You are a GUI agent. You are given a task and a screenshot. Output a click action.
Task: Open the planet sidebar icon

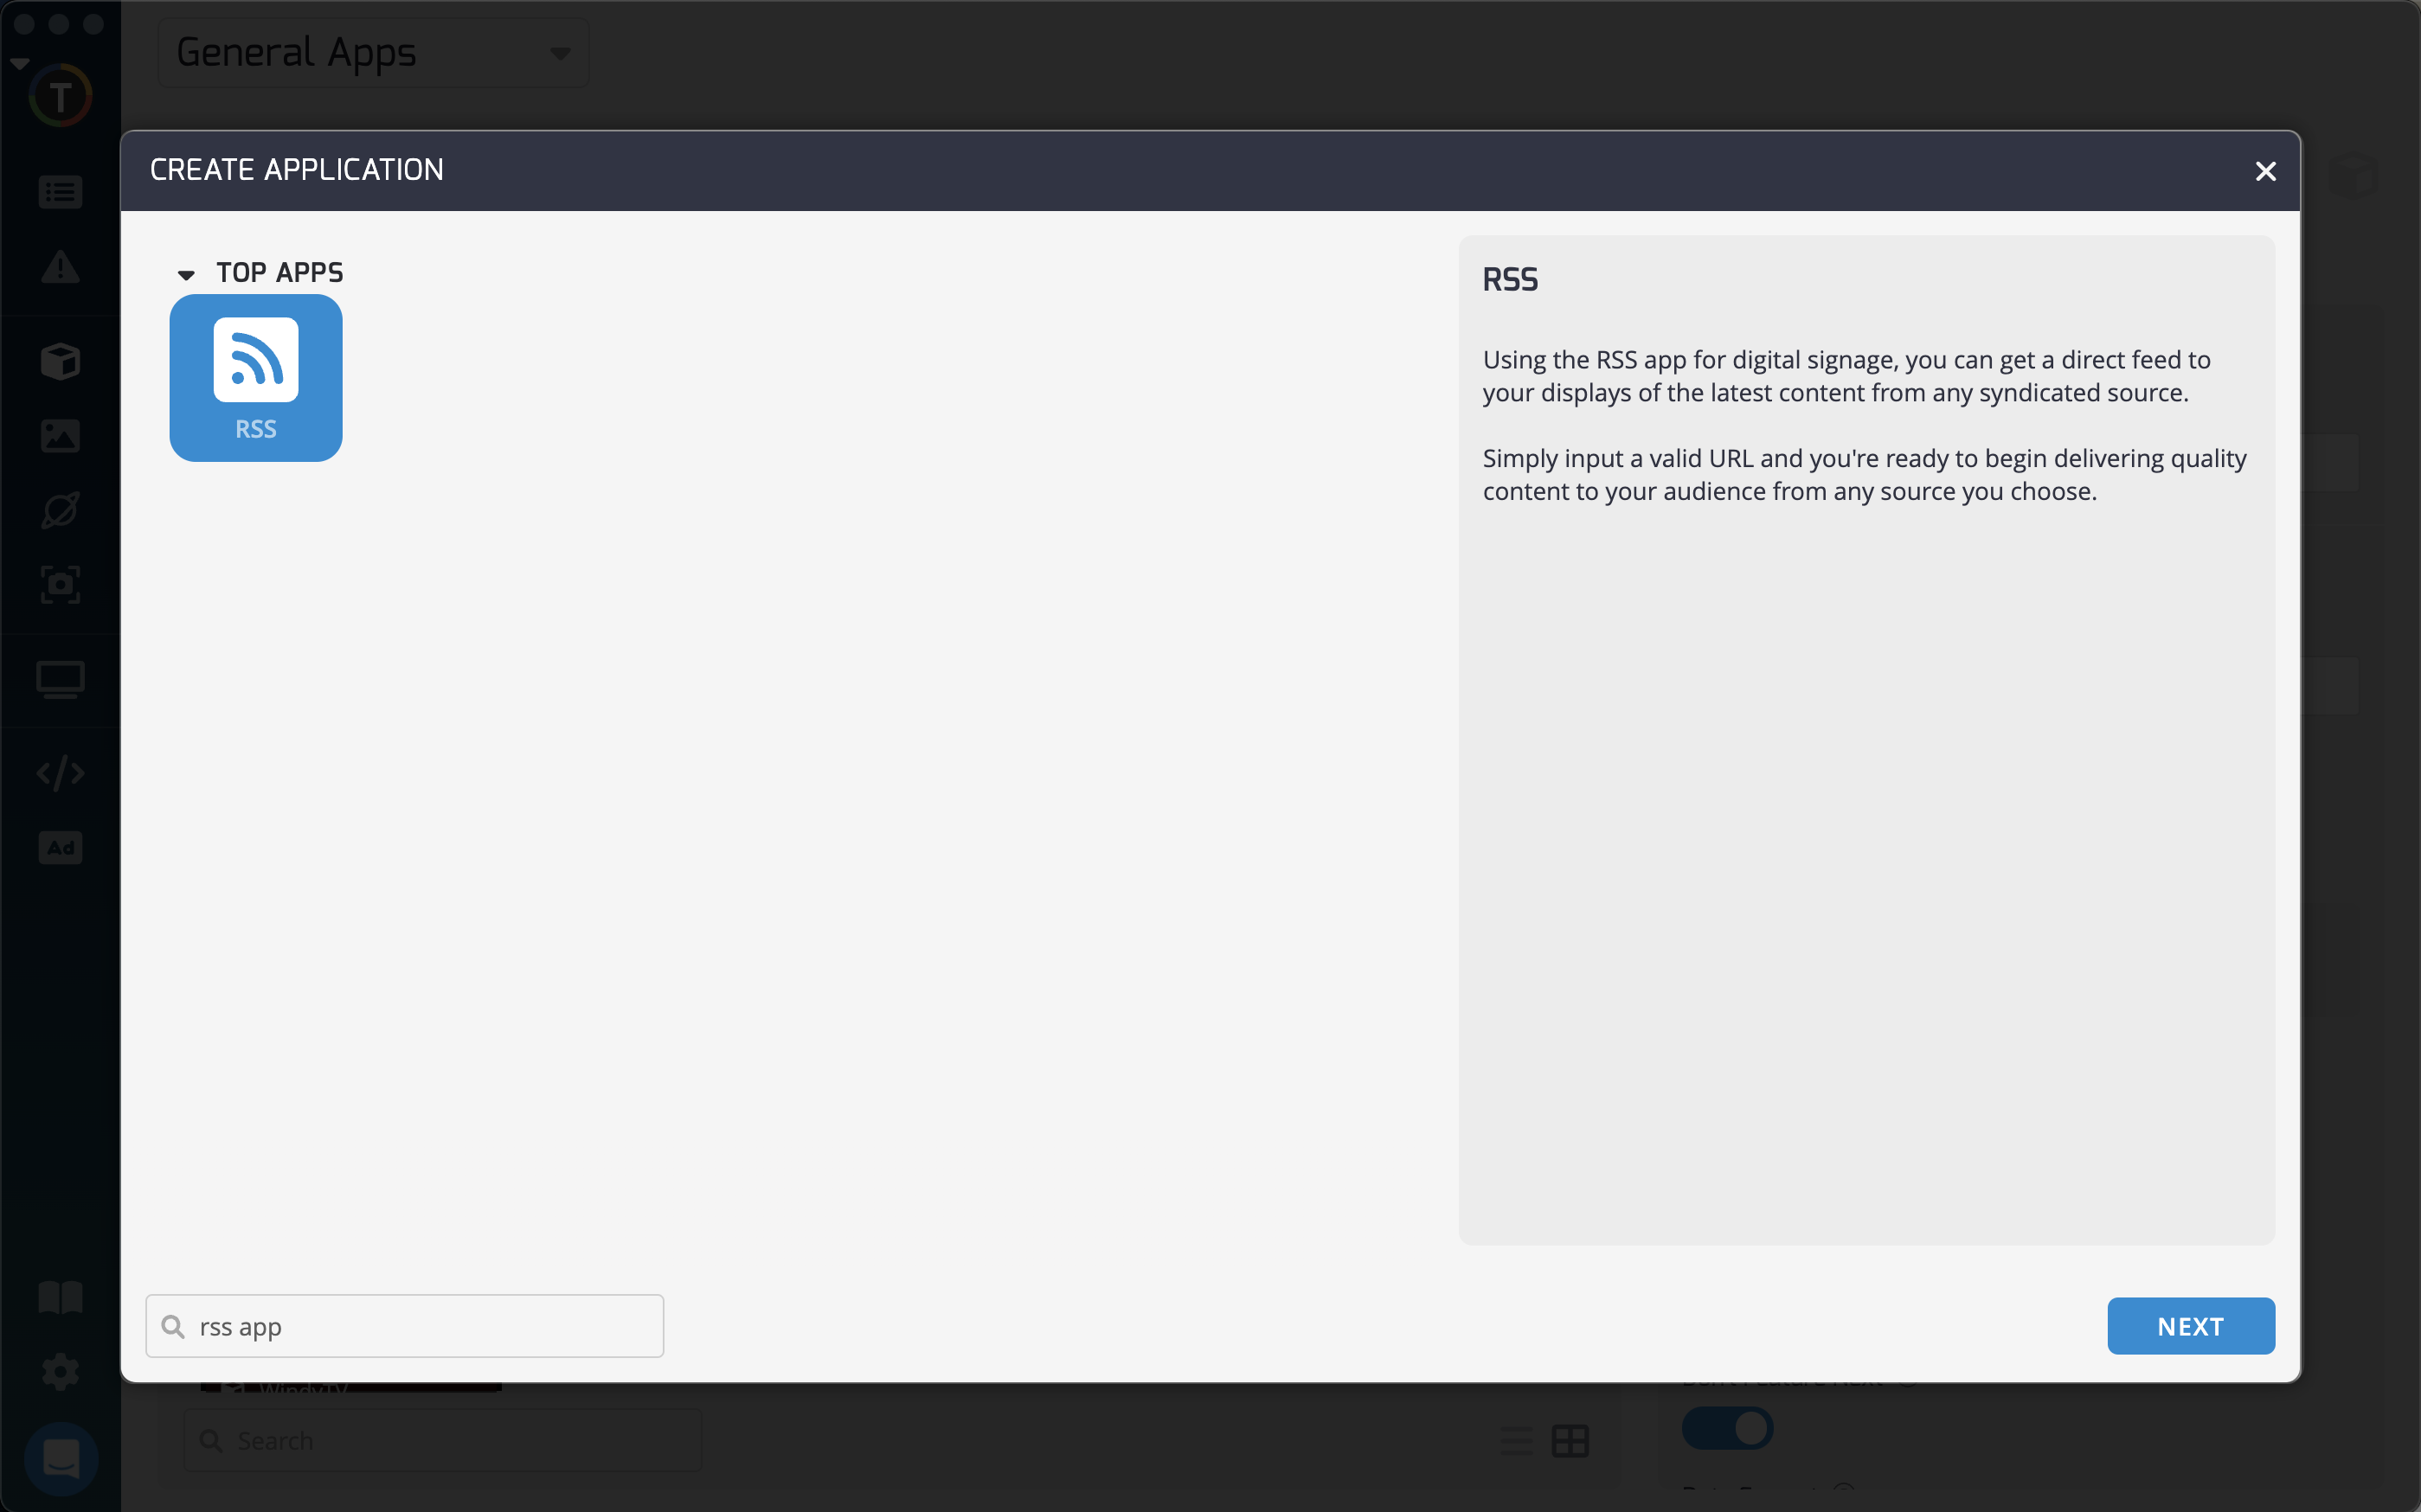point(60,510)
